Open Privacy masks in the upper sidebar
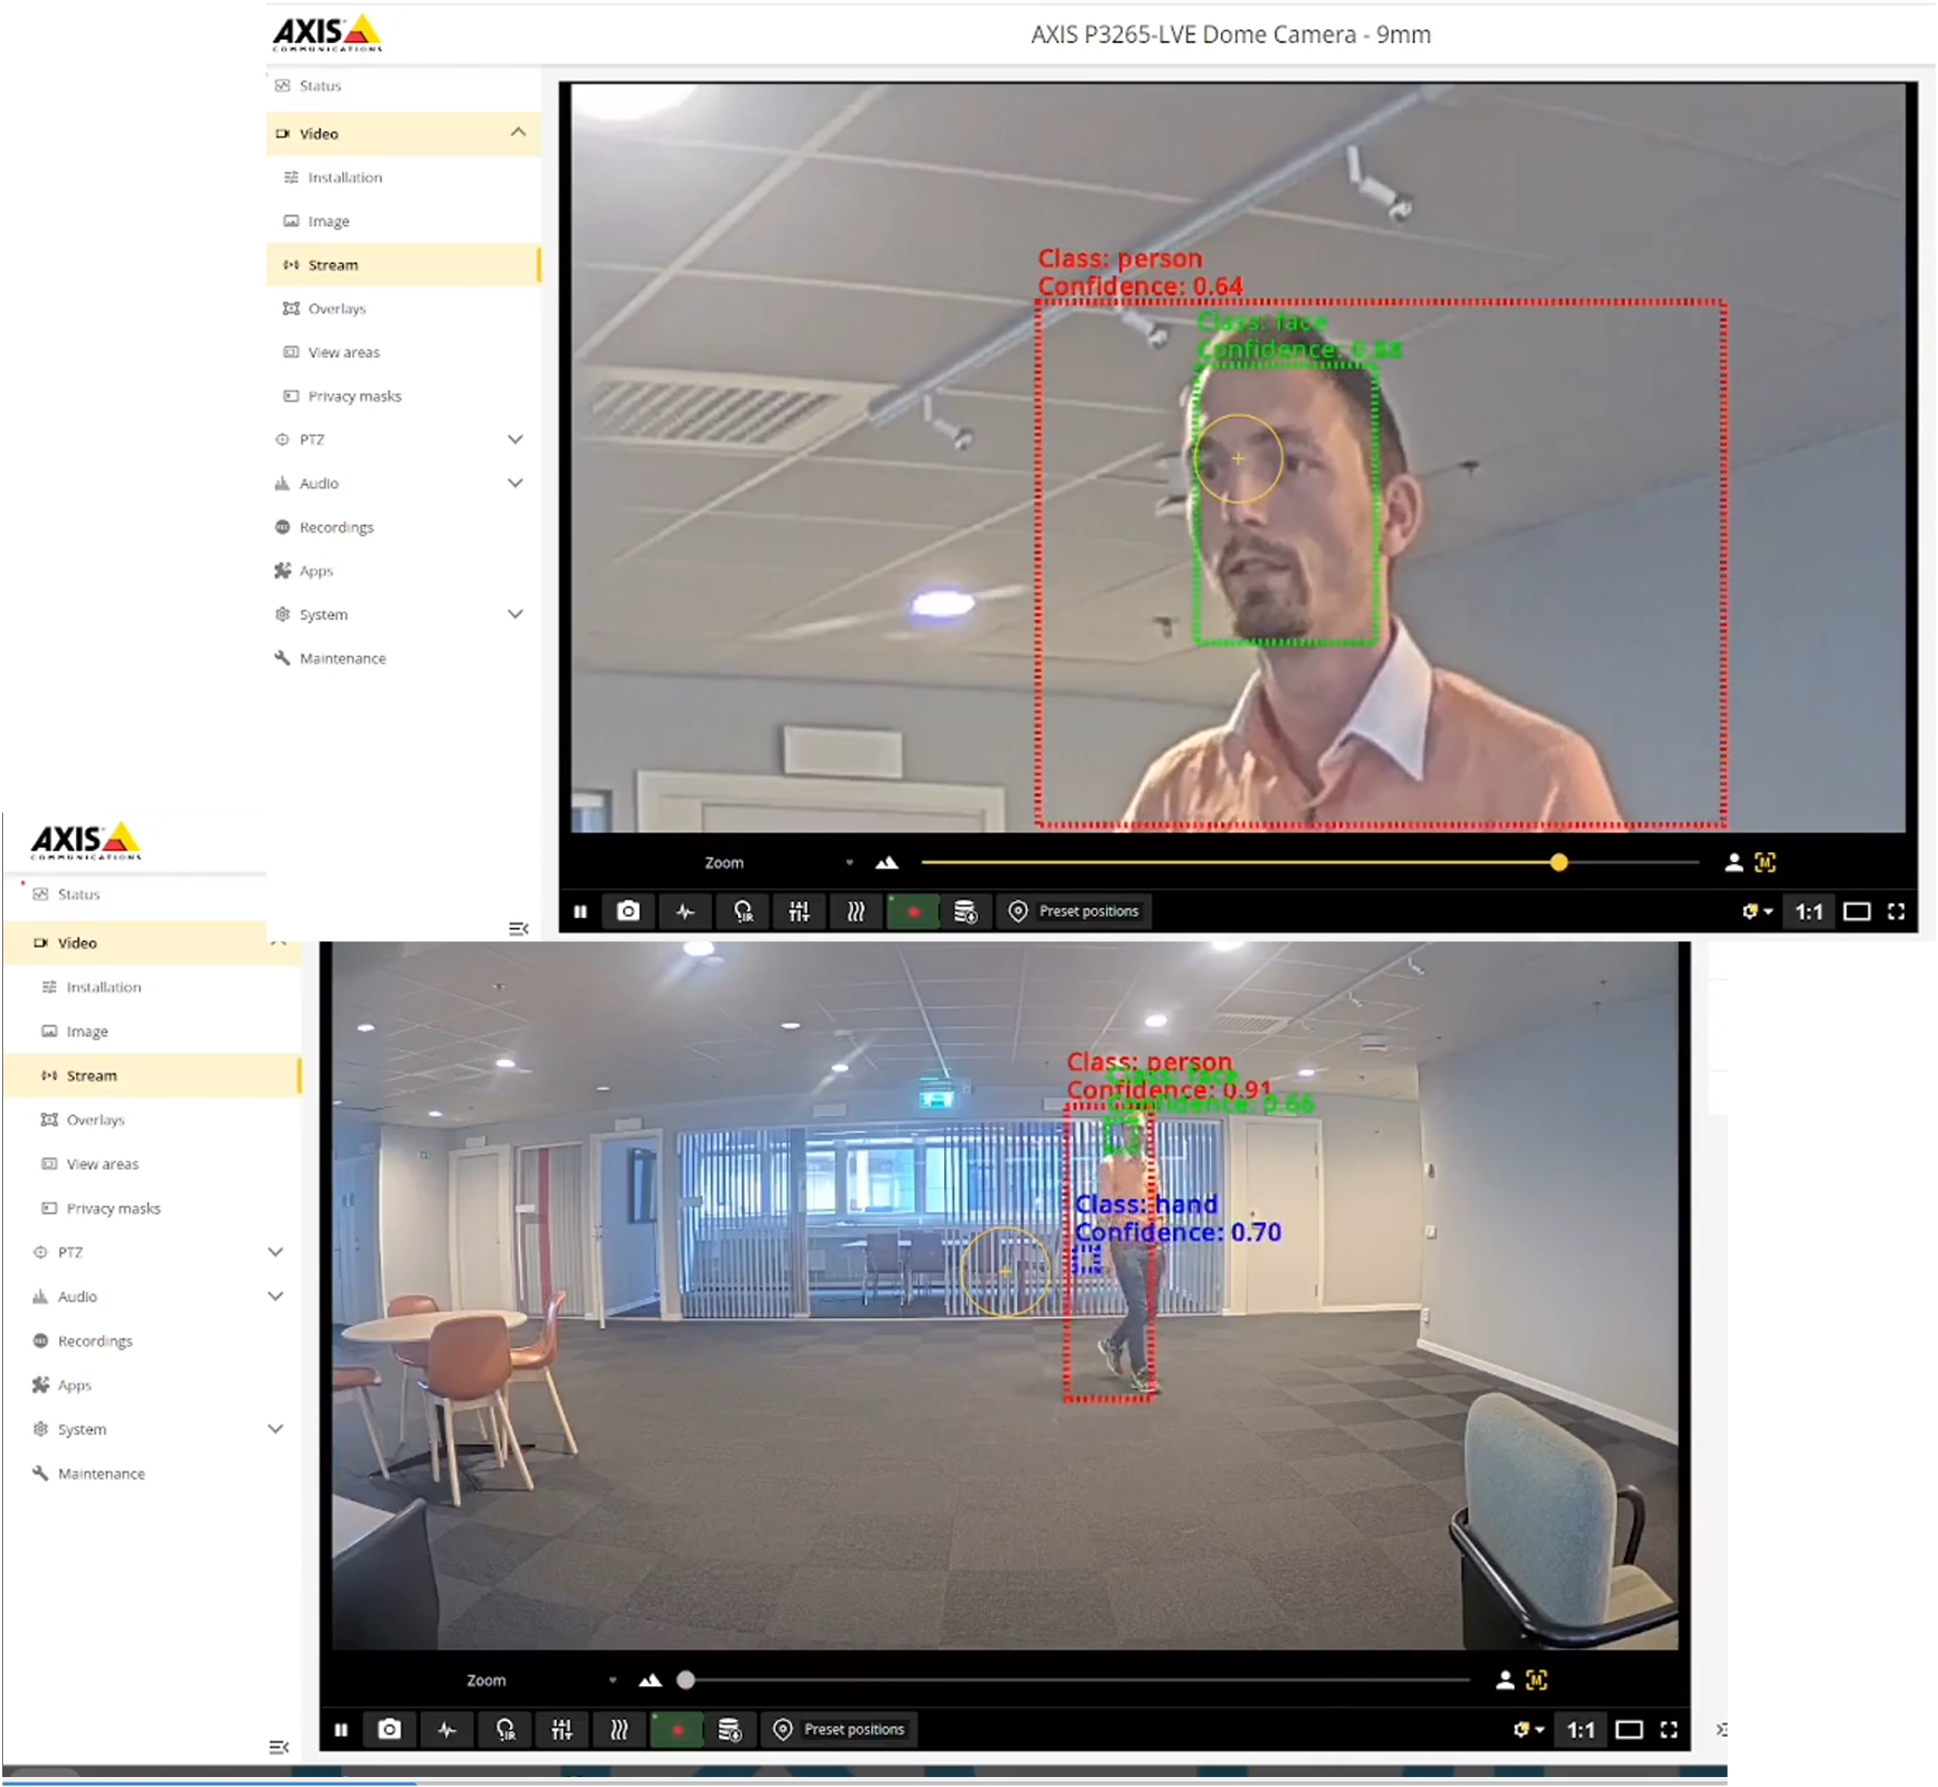The width and height of the screenshot is (1938, 1787). pos(403,397)
